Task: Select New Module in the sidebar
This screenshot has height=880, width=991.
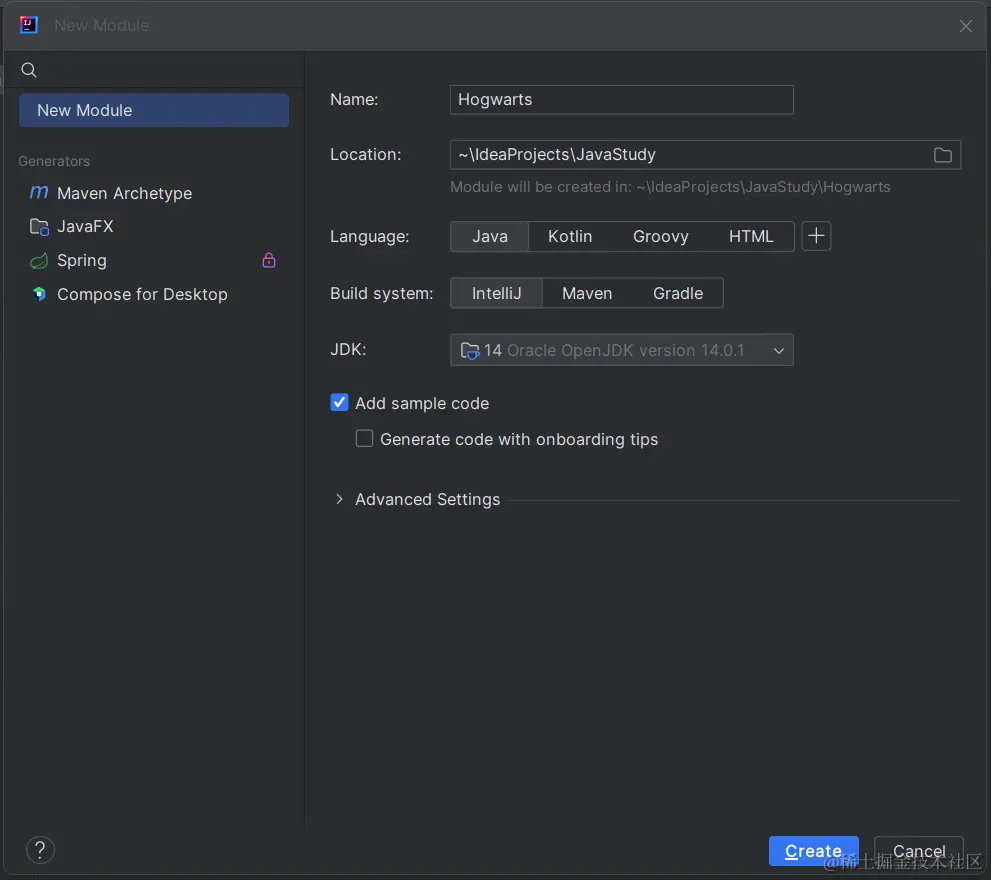Action: 154,110
